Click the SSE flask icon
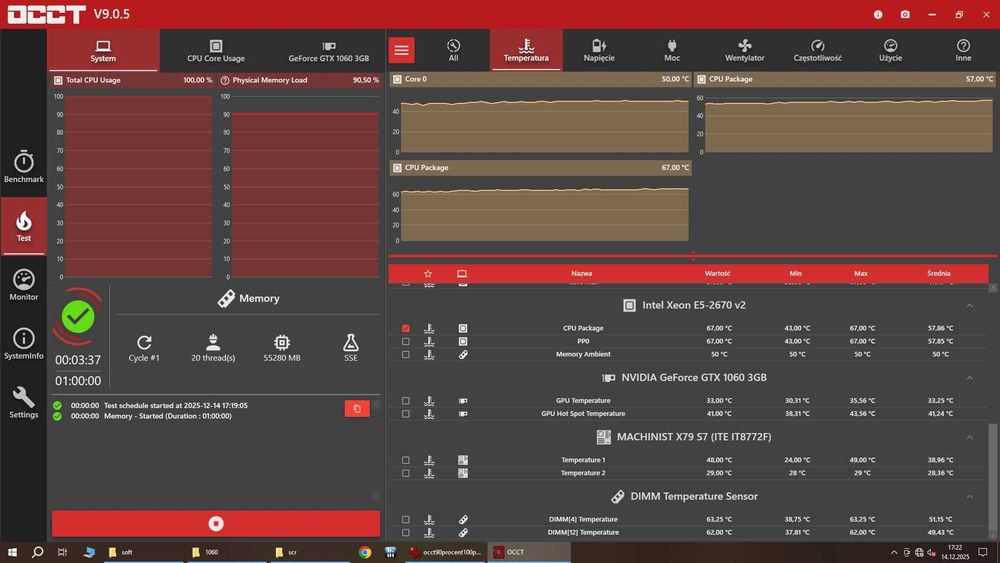1000x563 pixels. coord(351,342)
